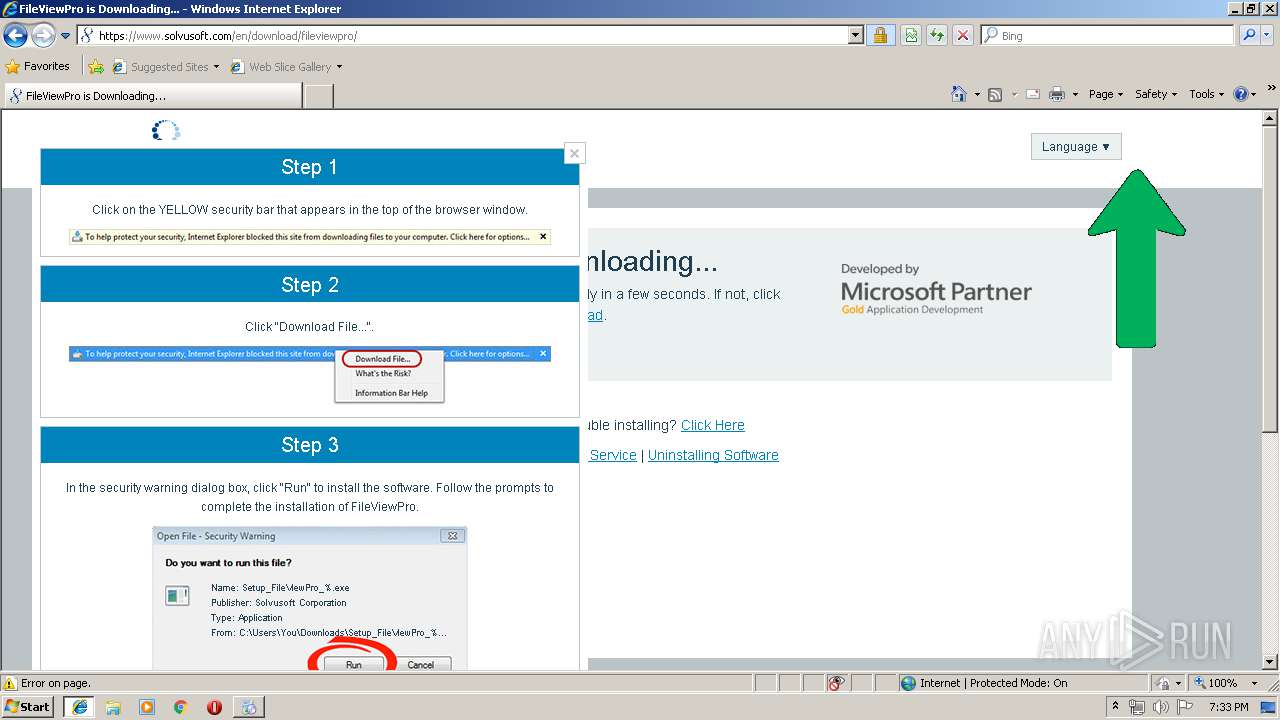Expand the Home button dropdown arrow
This screenshot has width=1280, height=720.
977,94
